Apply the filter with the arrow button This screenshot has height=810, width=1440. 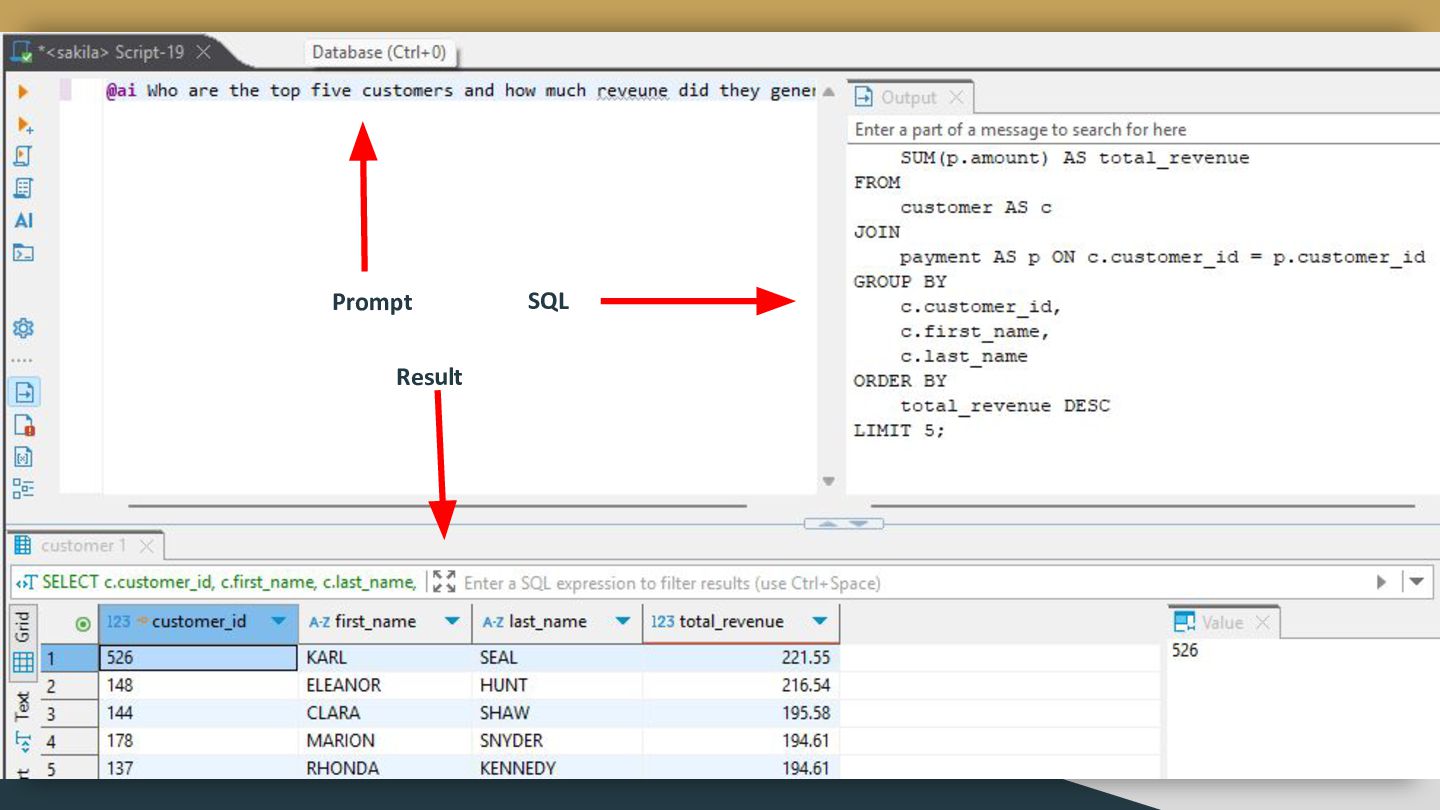click(x=1381, y=582)
